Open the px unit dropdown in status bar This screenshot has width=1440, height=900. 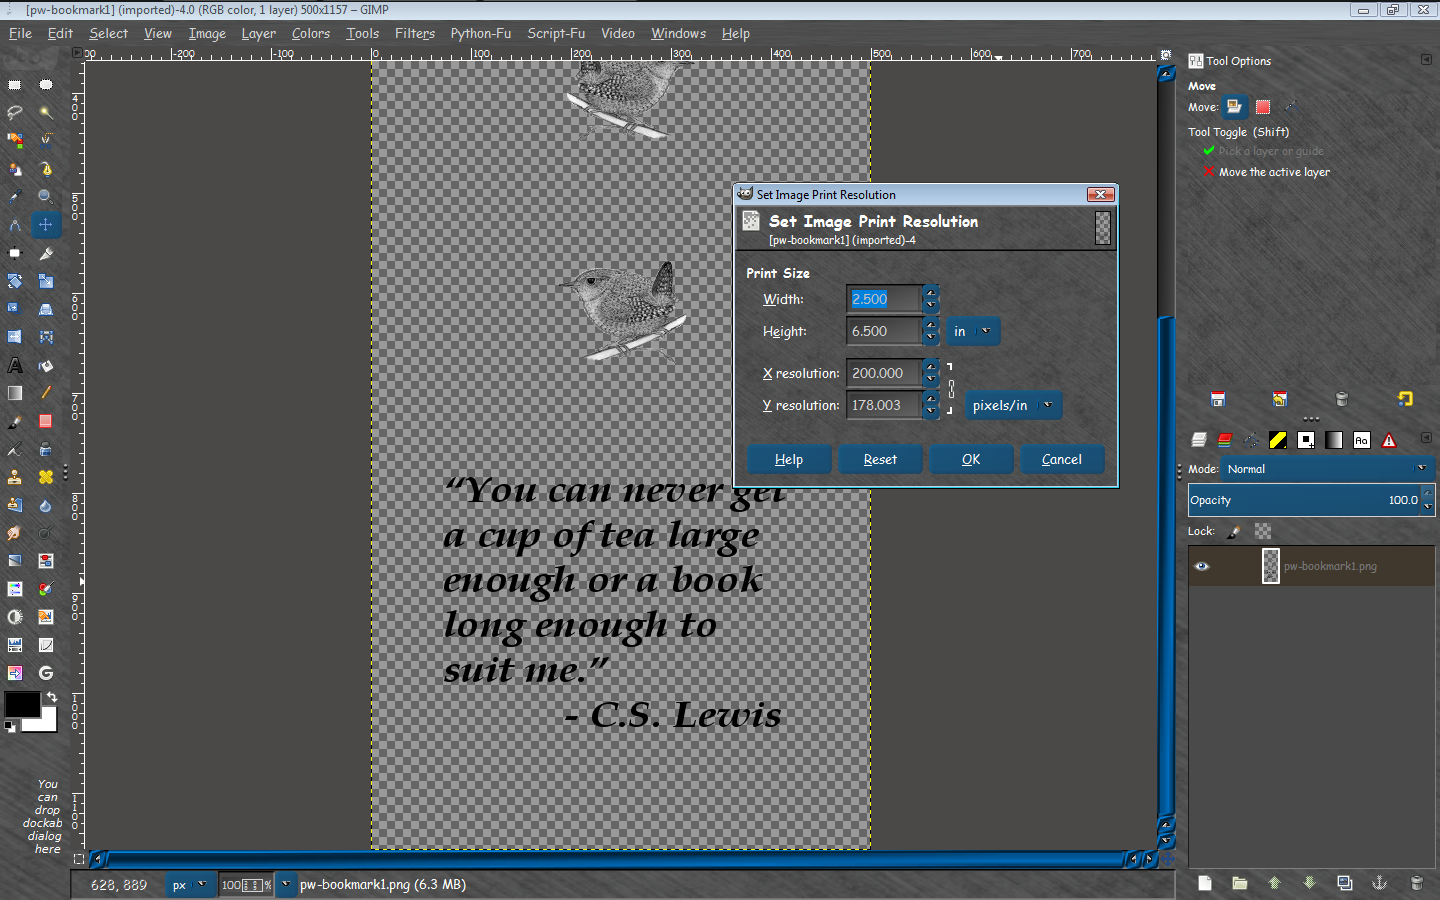click(189, 885)
